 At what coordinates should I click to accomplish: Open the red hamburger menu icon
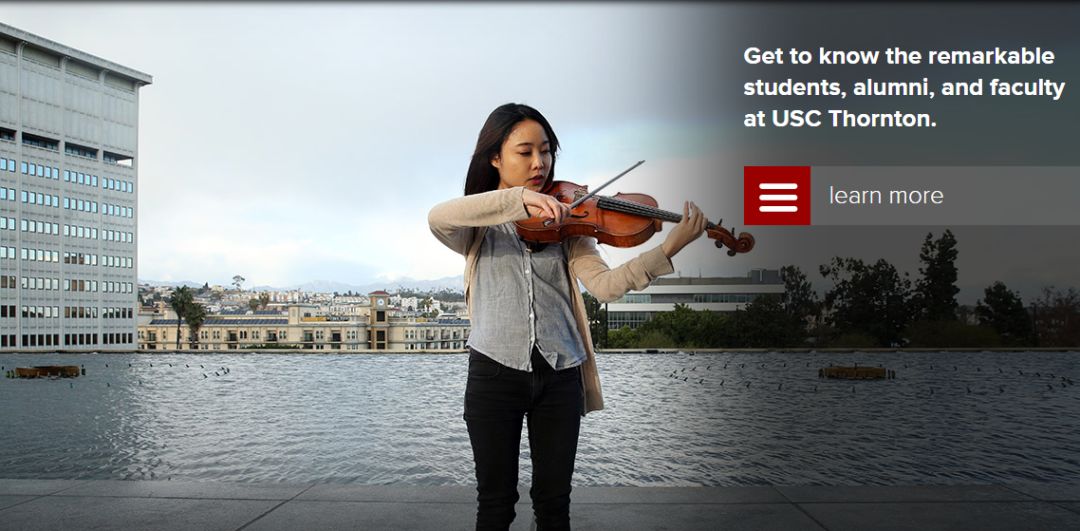(777, 196)
